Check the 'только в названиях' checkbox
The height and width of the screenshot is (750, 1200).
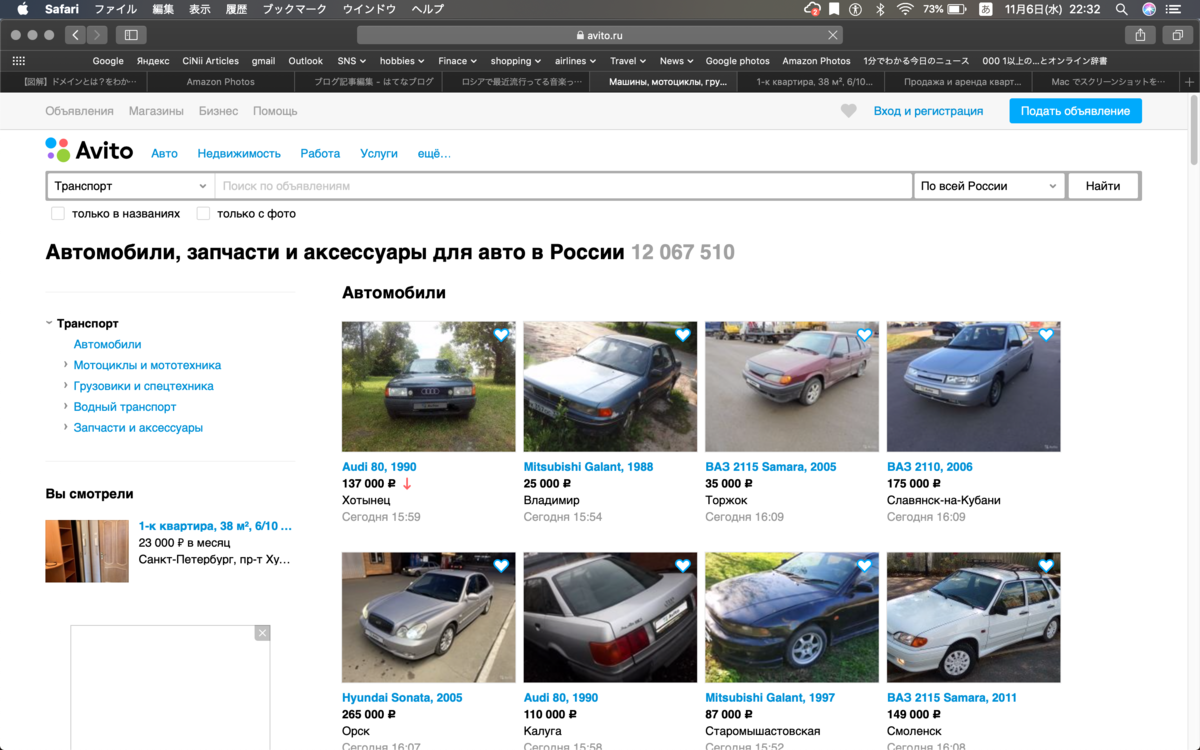(58, 213)
